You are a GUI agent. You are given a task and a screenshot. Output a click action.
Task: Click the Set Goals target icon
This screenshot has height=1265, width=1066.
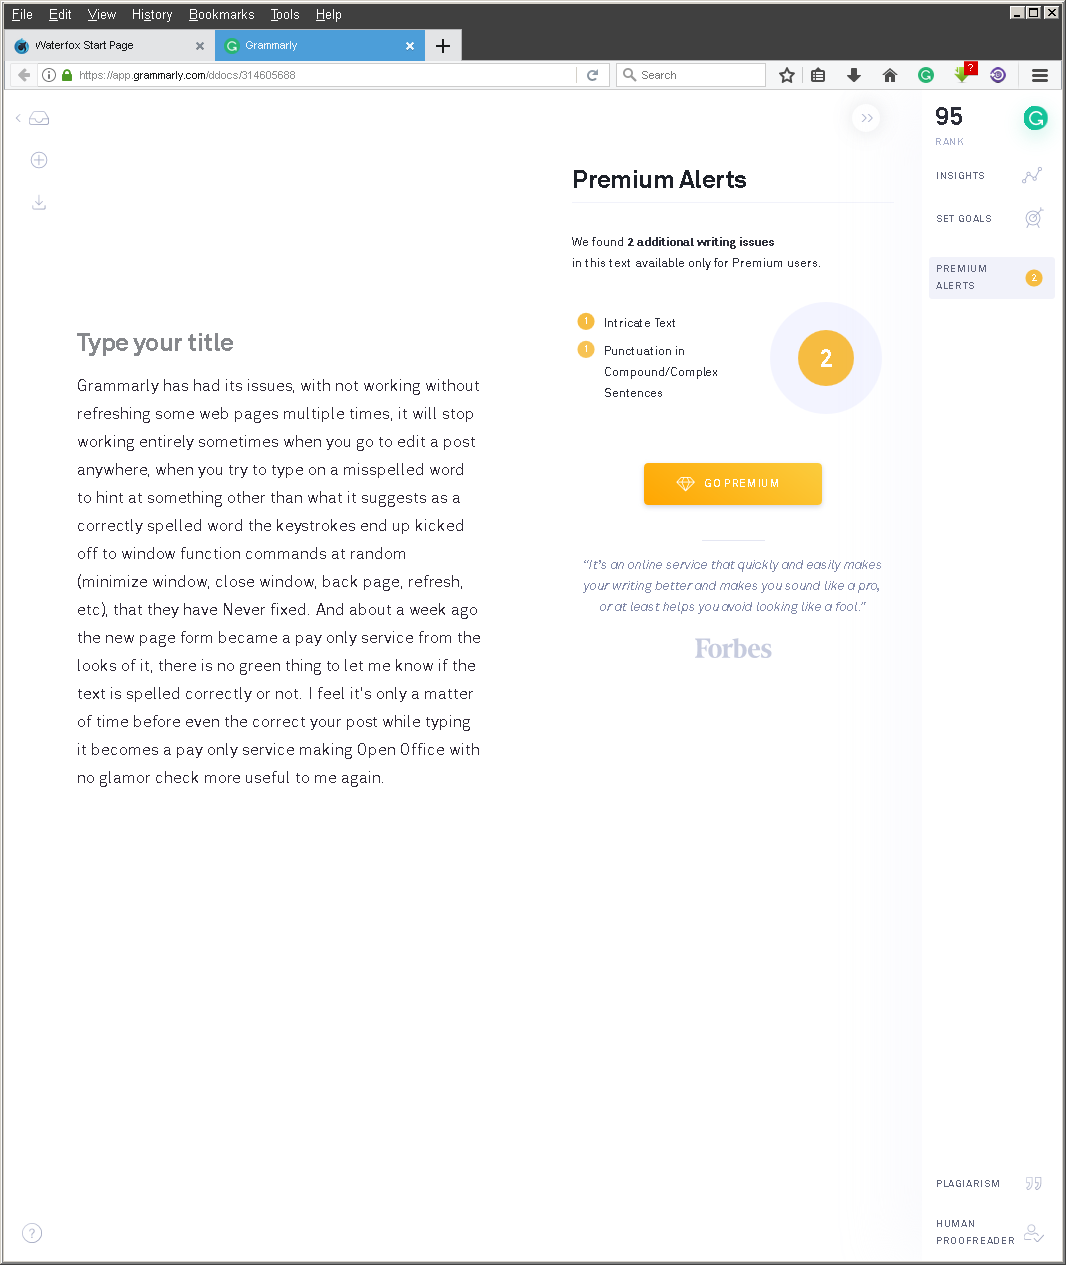[1033, 218]
